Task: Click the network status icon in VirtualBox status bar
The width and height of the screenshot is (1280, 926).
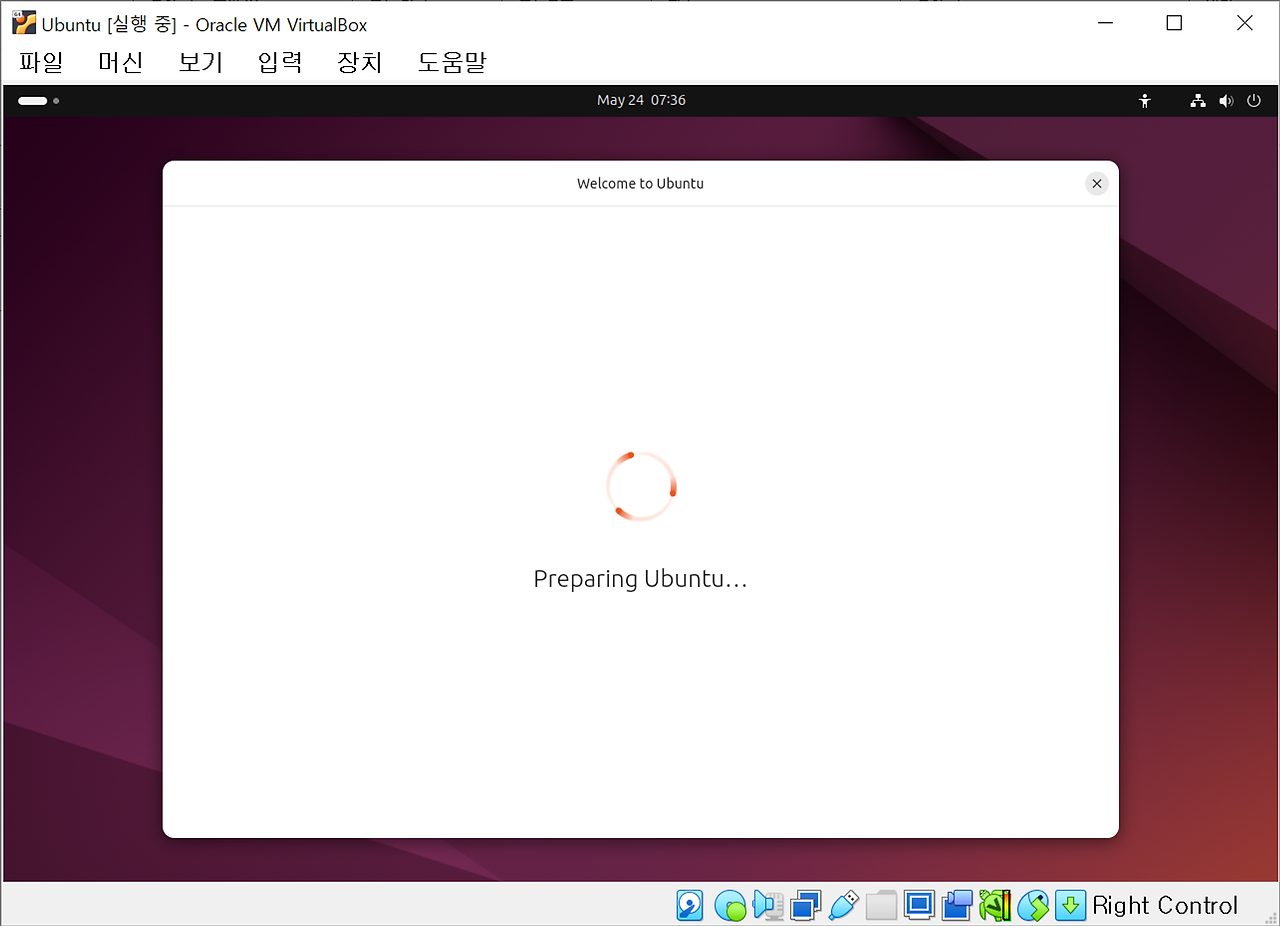Action: point(806,905)
